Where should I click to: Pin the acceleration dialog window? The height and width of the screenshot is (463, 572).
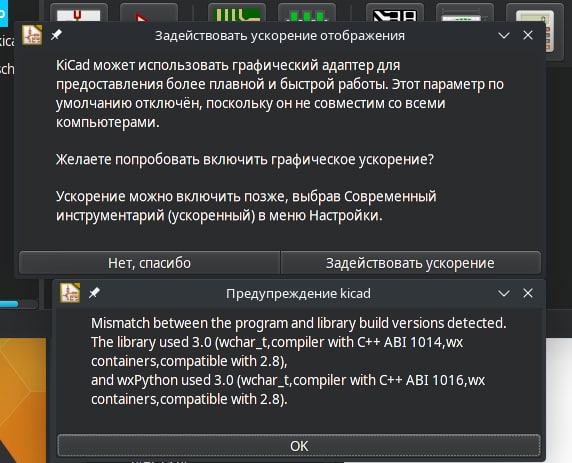tap(56, 35)
